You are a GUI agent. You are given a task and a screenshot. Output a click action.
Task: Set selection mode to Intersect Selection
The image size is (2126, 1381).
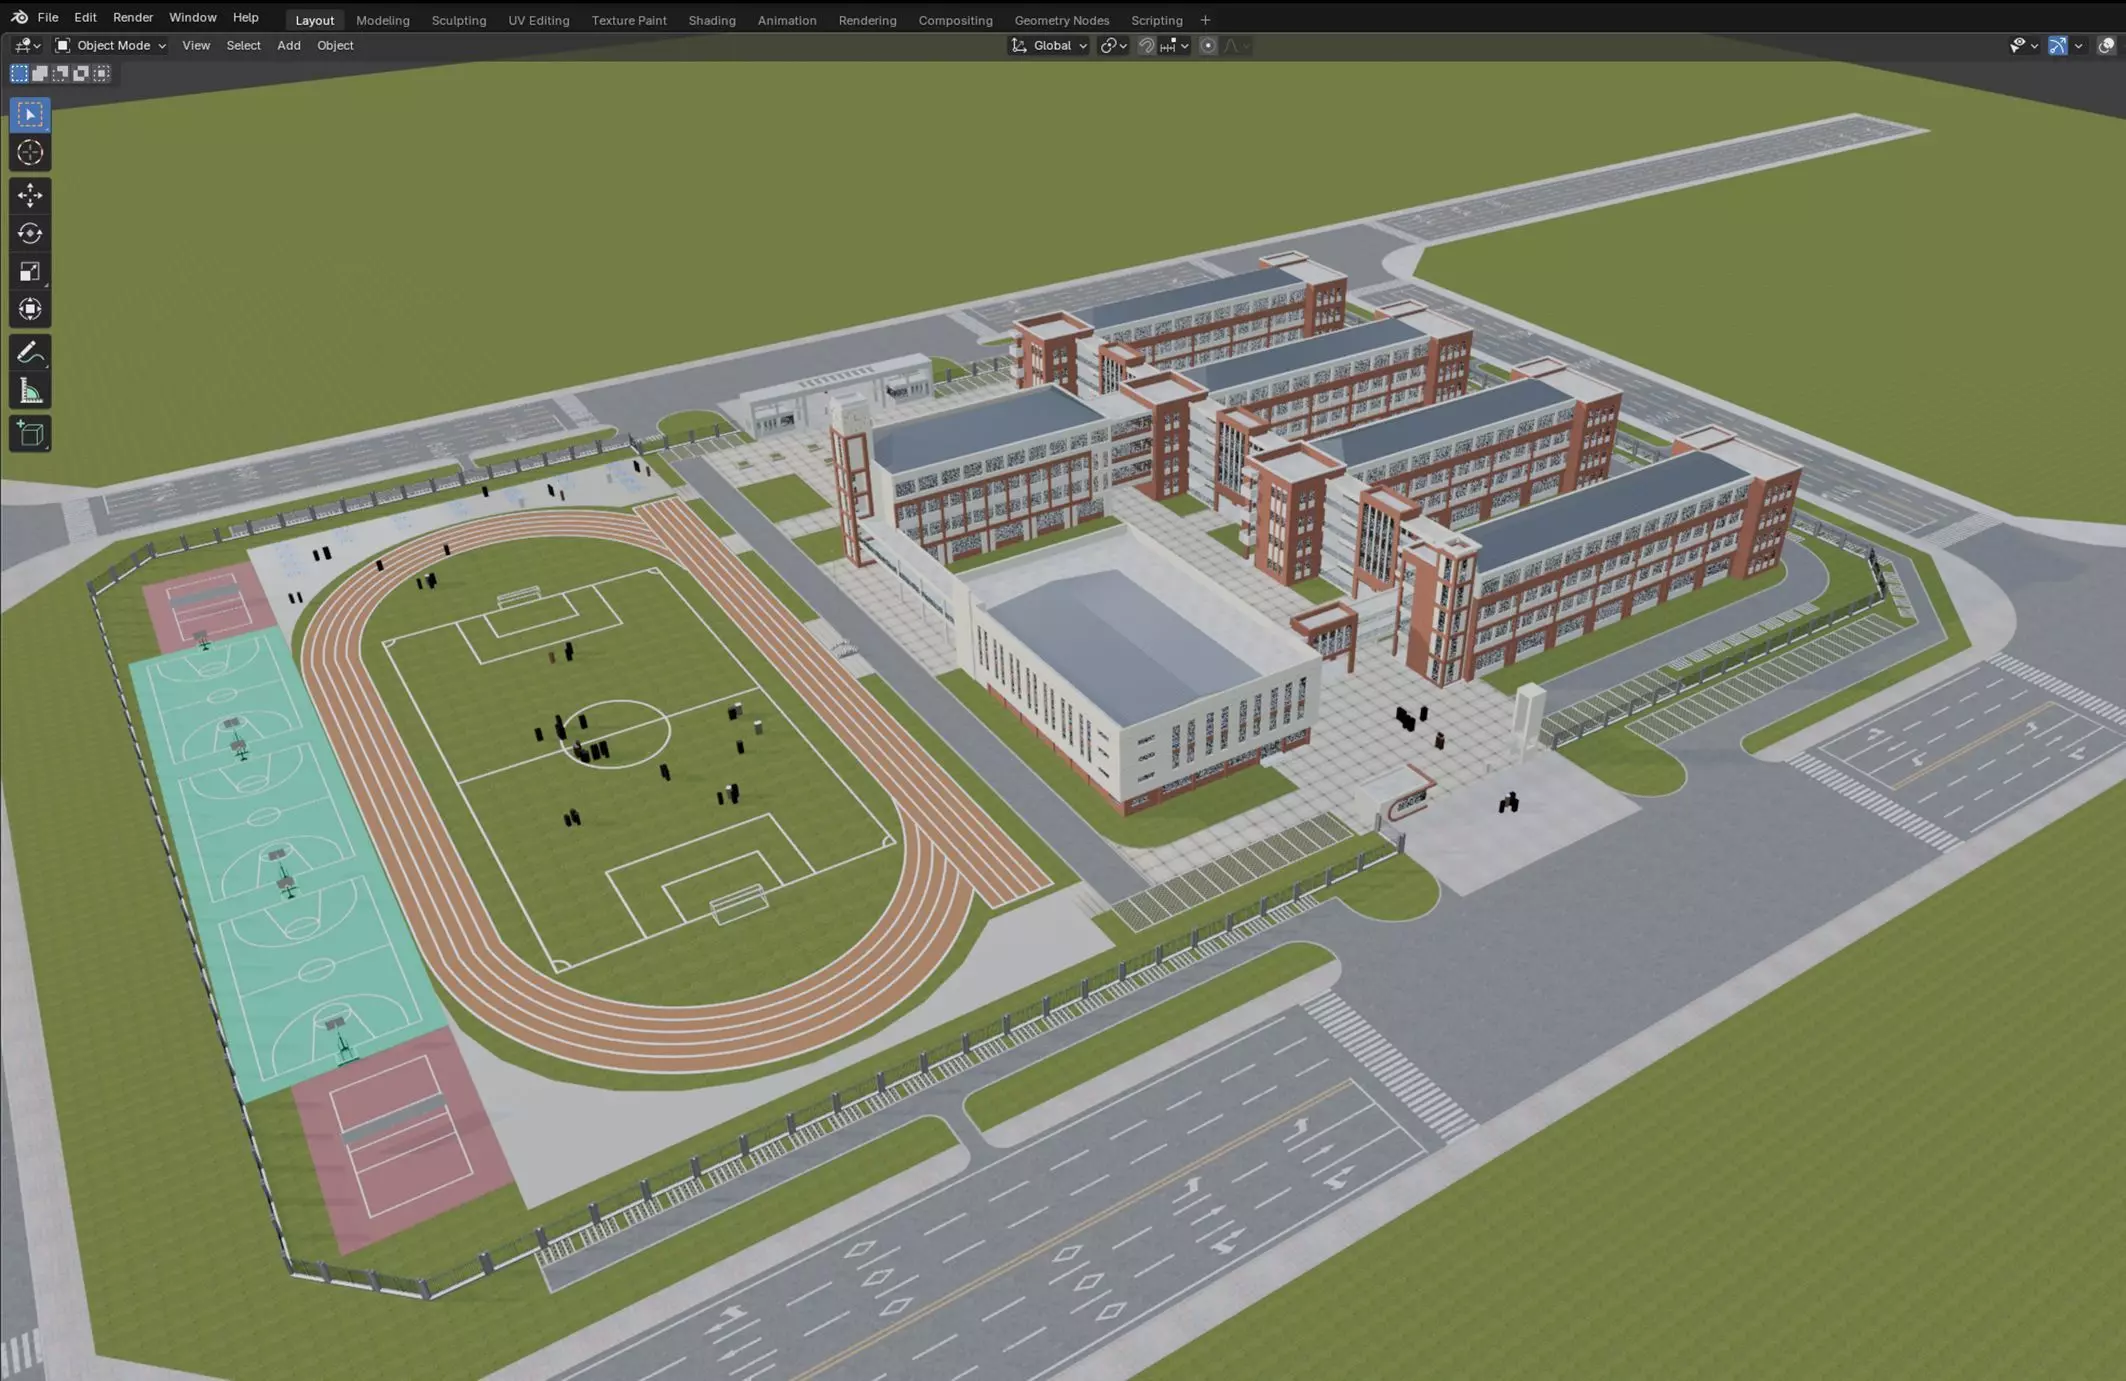tap(102, 73)
